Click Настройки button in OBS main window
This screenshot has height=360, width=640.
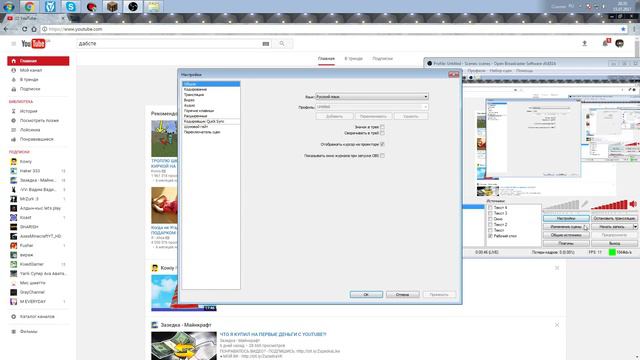point(566,218)
